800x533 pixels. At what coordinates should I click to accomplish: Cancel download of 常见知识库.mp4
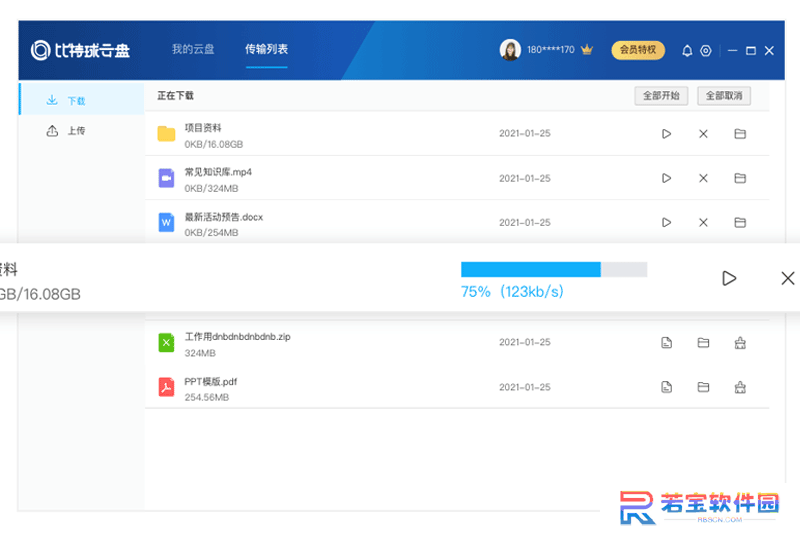[x=703, y=178]
